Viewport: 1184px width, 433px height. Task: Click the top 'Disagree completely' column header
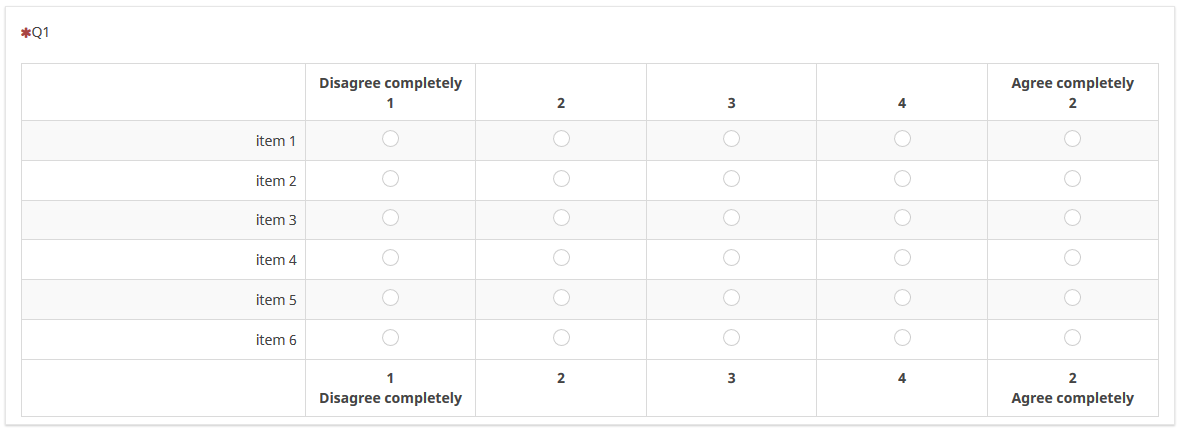pos(390,83)
